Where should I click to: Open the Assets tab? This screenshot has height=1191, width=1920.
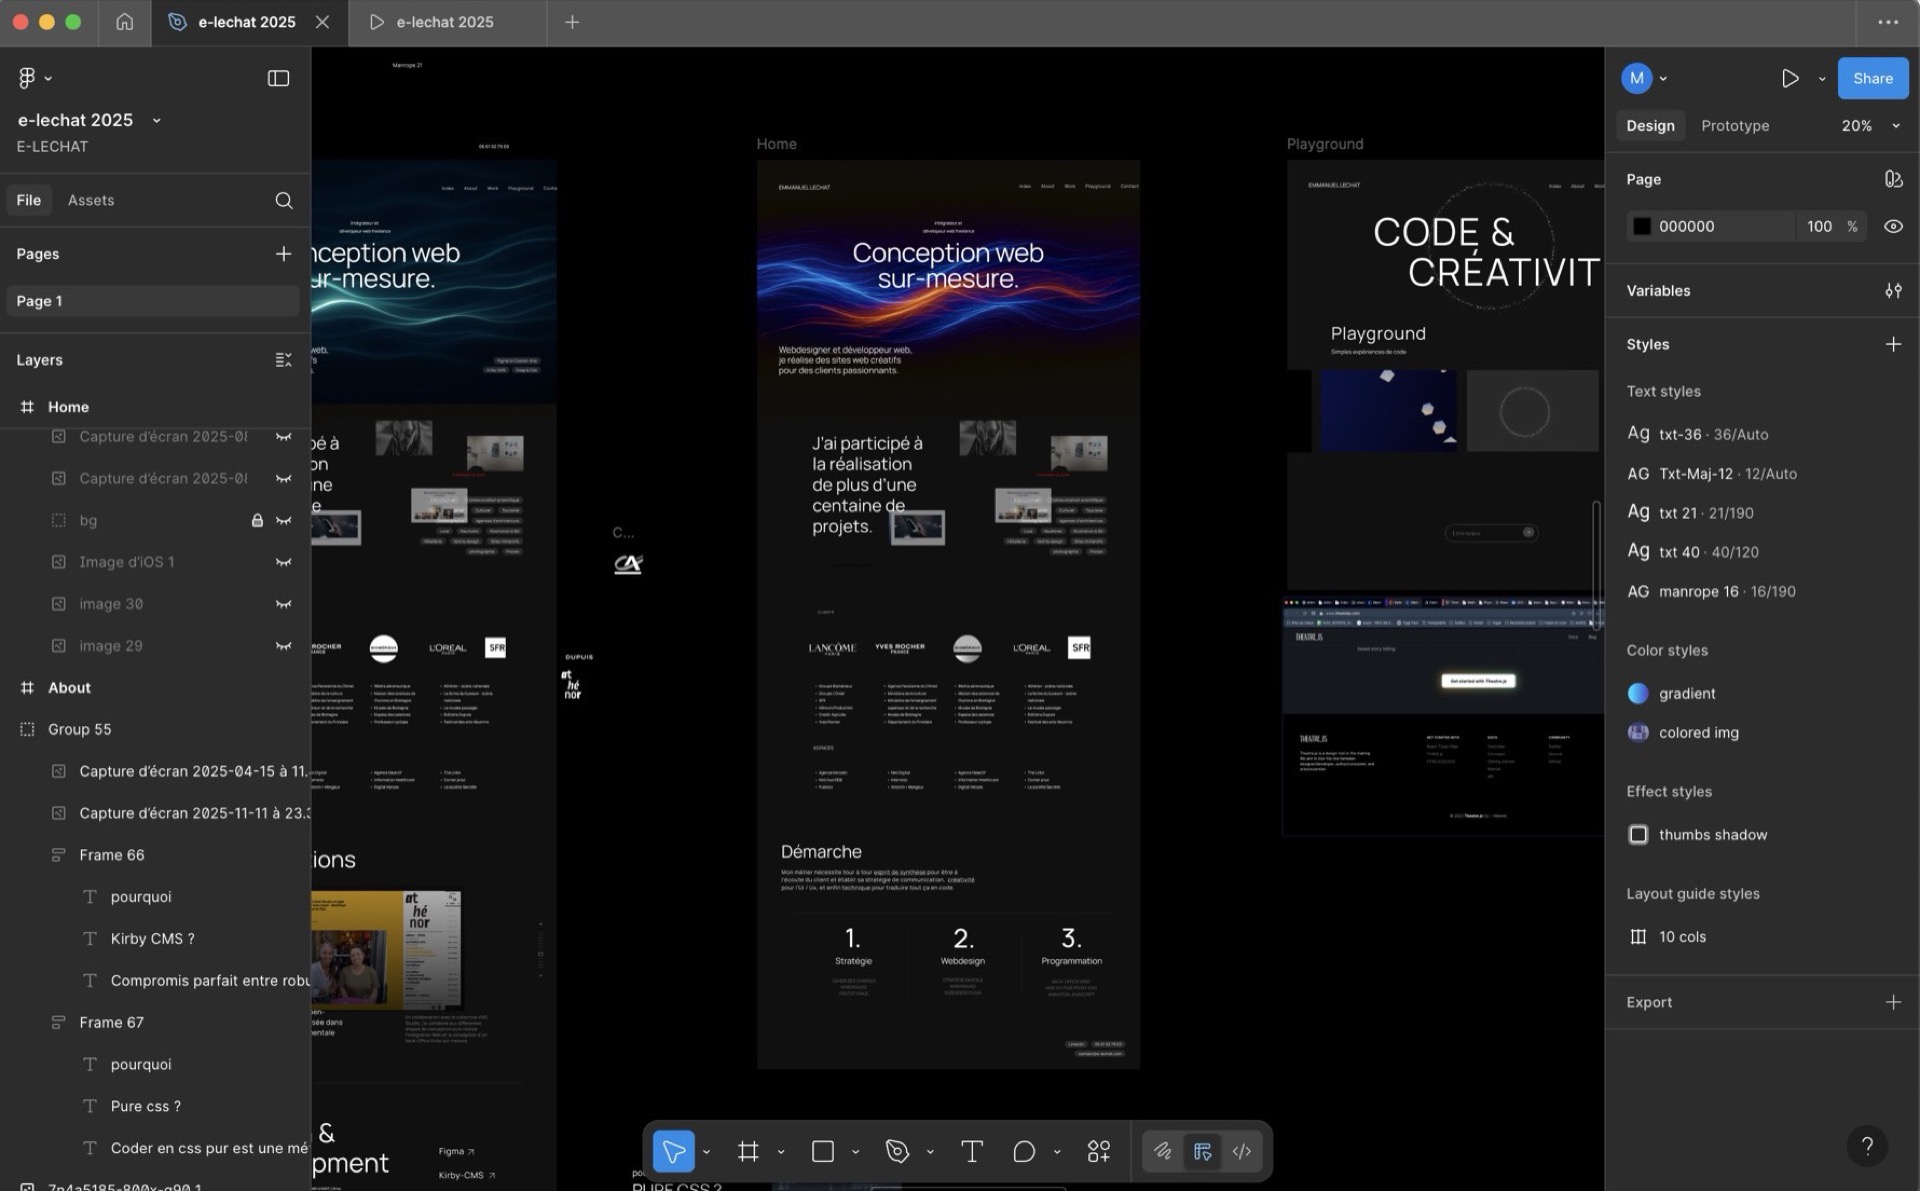90,200
